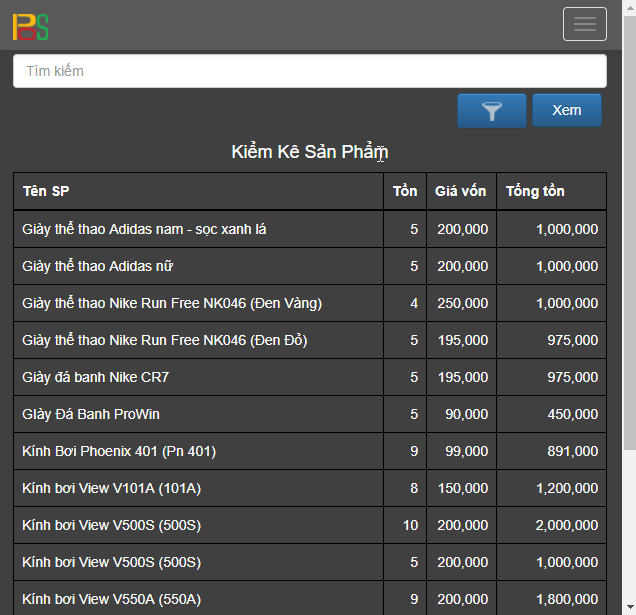Focus the Tìm kiếm search field

[x=309, y=71]
